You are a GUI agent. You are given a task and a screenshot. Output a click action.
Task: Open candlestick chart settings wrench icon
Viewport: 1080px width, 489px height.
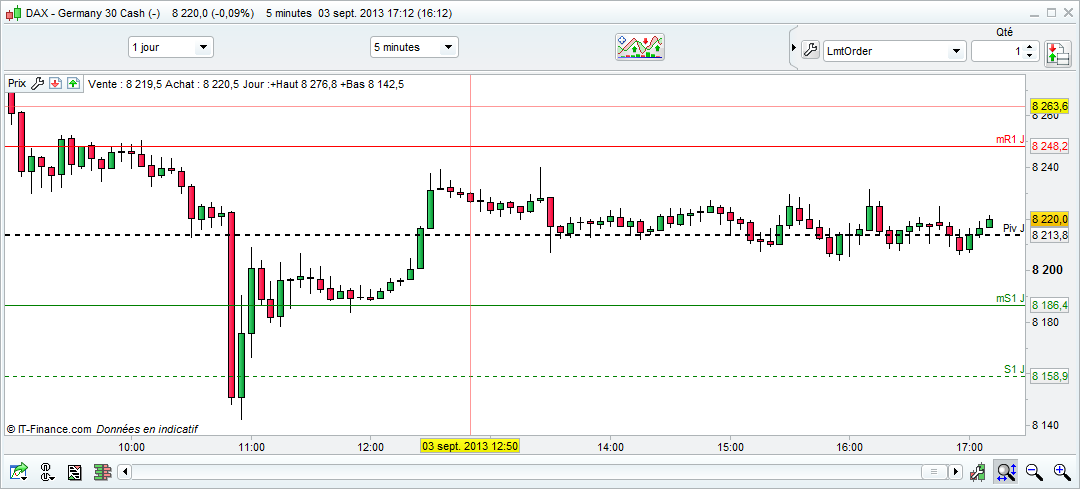[x=977, y=472]
